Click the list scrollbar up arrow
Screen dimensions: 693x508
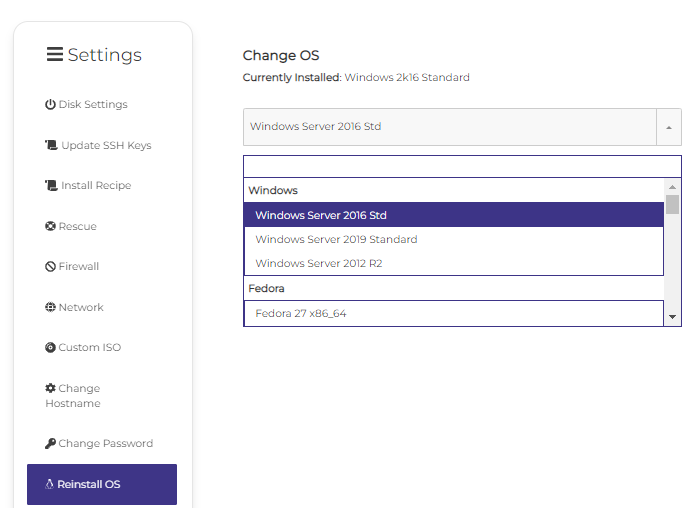[x=673, y=187]
